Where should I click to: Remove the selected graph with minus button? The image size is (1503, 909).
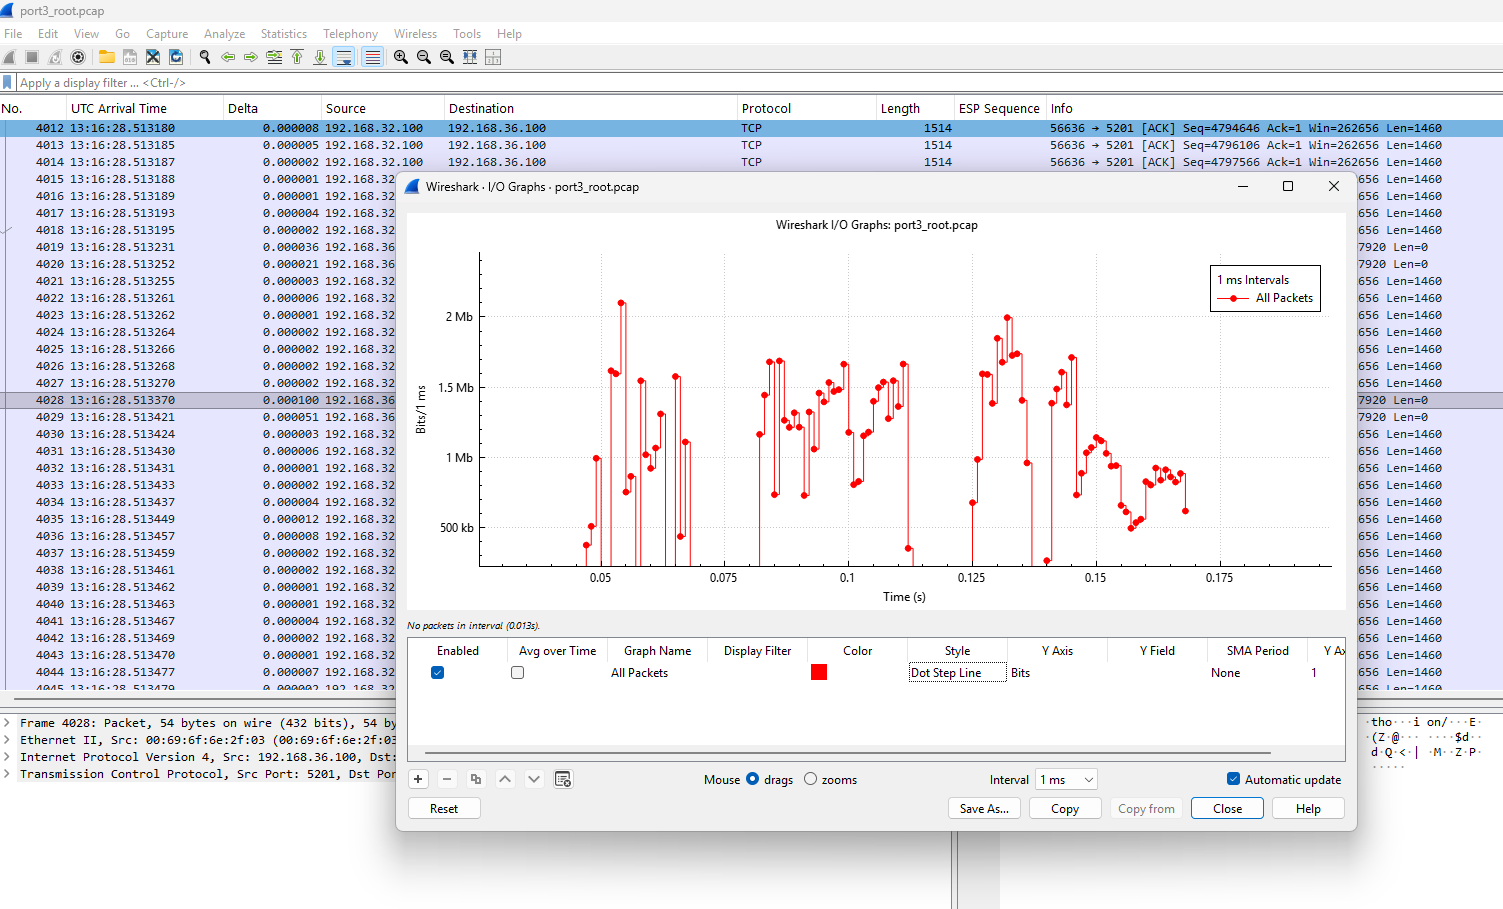pos(447,779)
